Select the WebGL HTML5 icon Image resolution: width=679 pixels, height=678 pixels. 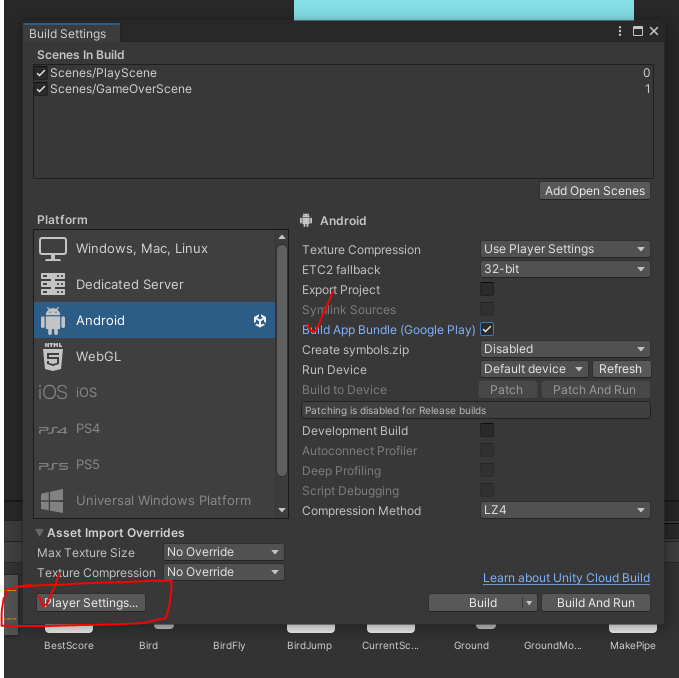(x=53, y=356)
